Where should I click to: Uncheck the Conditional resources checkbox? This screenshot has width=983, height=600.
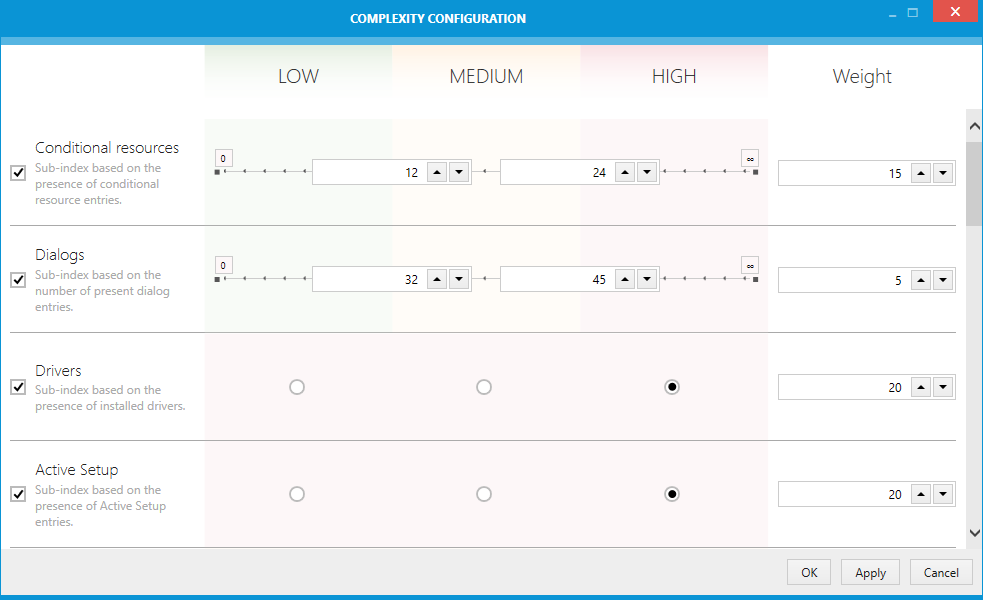tap(17, 172)
